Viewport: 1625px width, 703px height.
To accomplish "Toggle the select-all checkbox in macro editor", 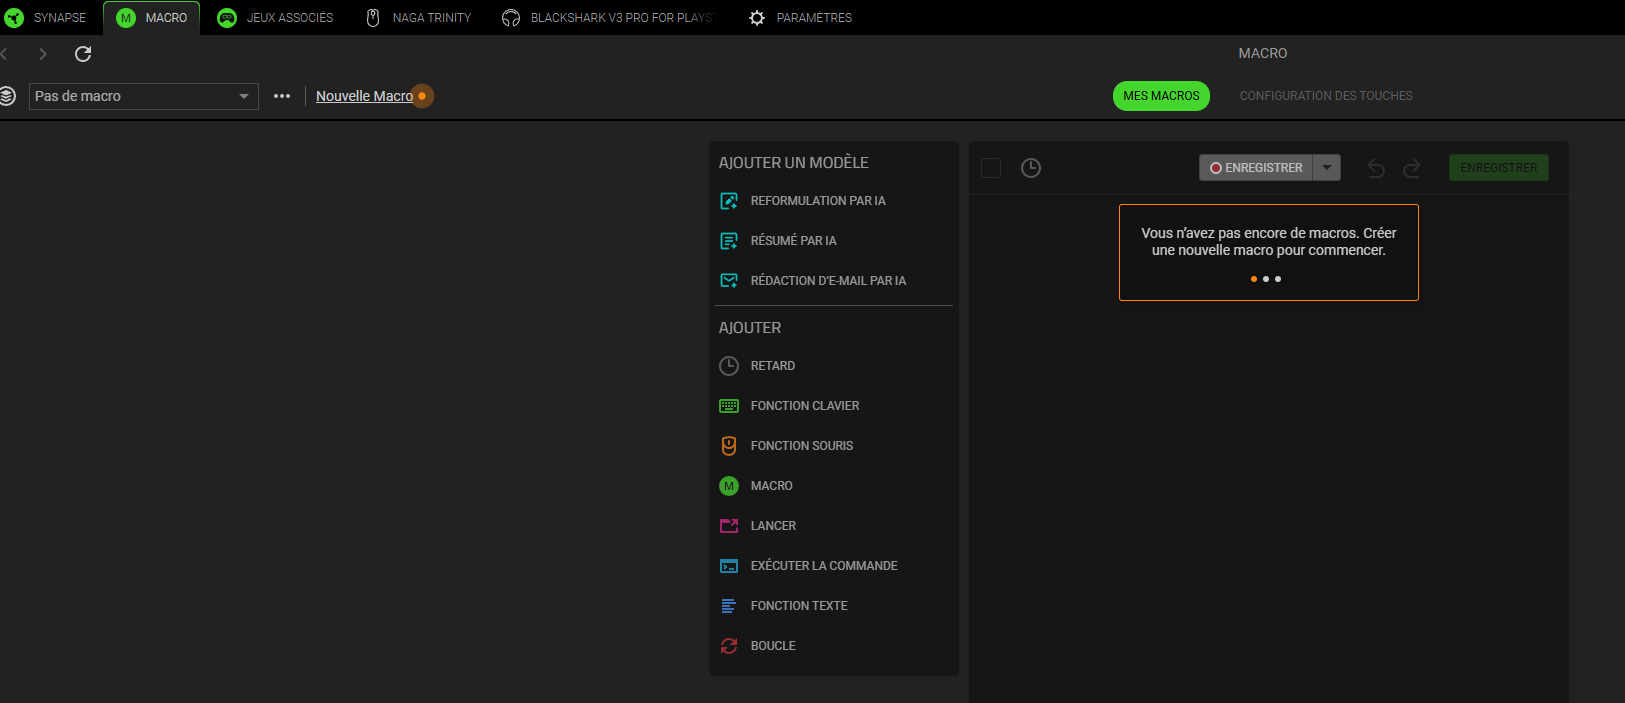I will click(x=991, y=168).
